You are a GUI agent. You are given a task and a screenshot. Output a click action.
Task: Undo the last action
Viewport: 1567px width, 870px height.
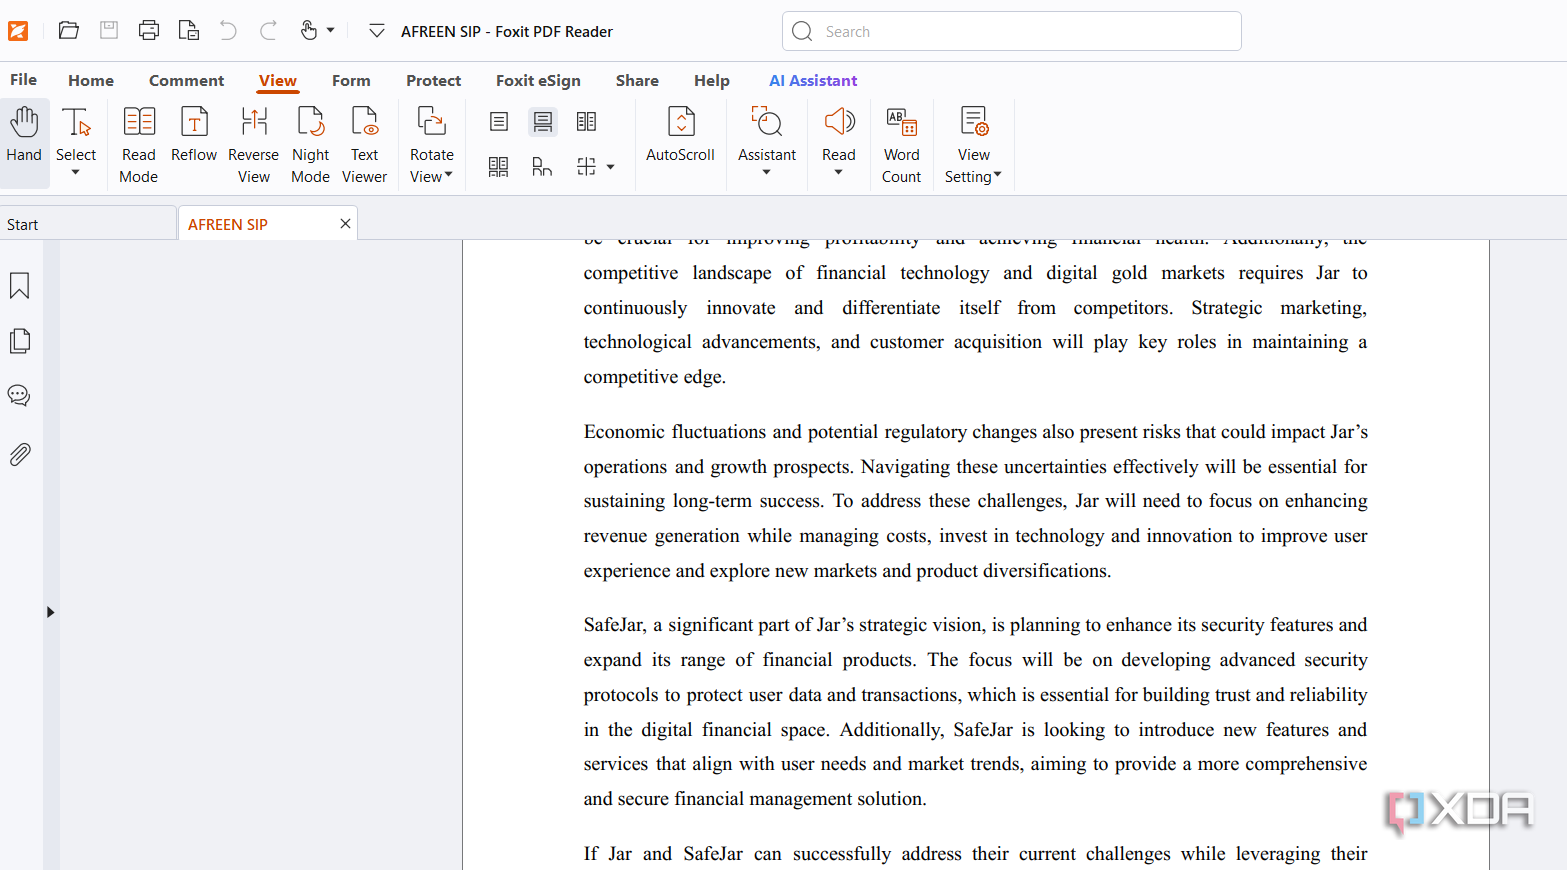coord(228,31)
